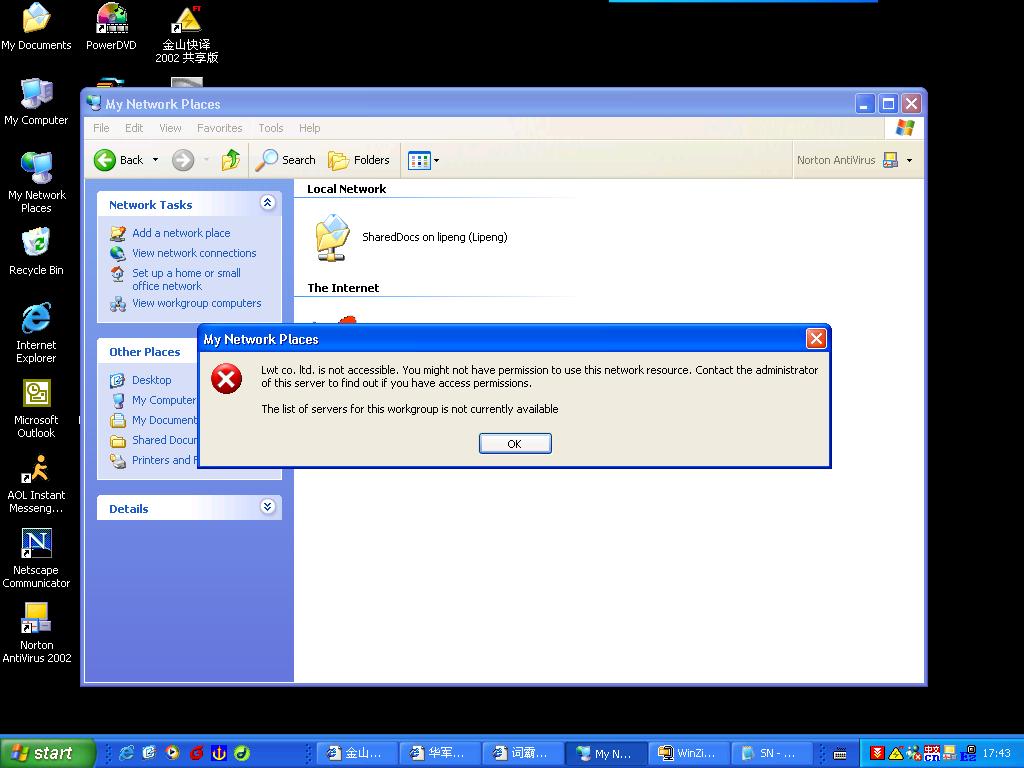Switch to the WinZi... taskbar window
1024x768 pixels.
pyautogui.click(x=689, y=753)
